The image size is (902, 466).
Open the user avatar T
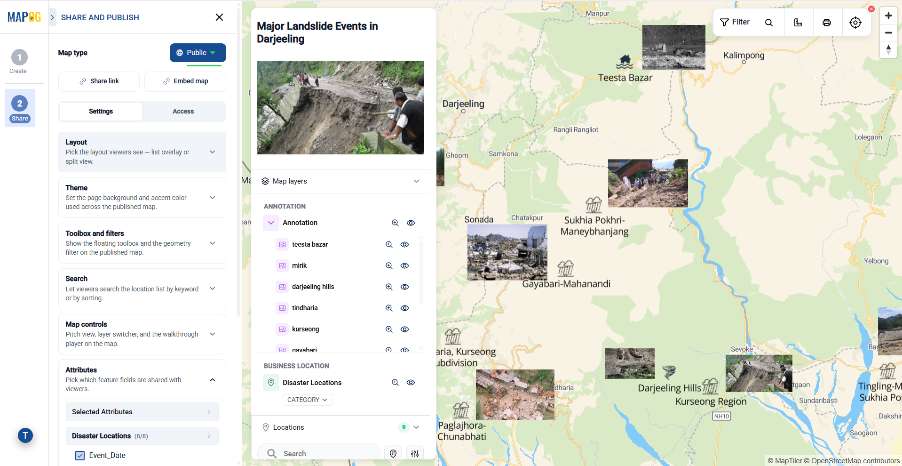[x=25, y=436]
